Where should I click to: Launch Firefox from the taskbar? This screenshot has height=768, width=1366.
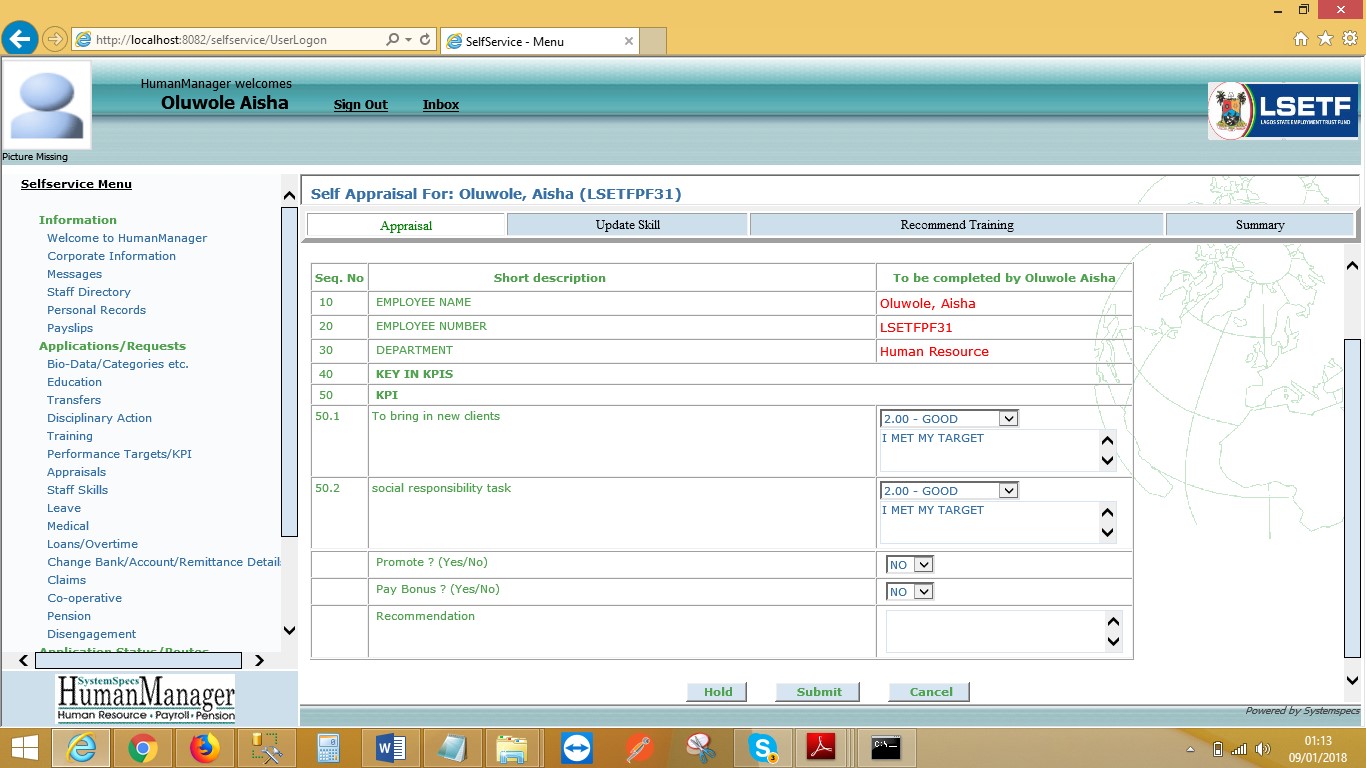(205, 748)
